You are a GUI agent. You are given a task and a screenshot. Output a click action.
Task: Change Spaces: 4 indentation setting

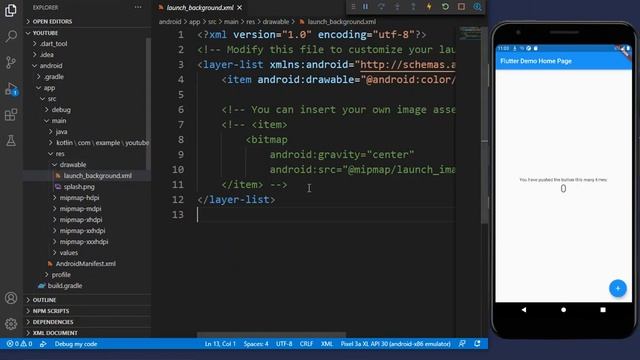256,344
